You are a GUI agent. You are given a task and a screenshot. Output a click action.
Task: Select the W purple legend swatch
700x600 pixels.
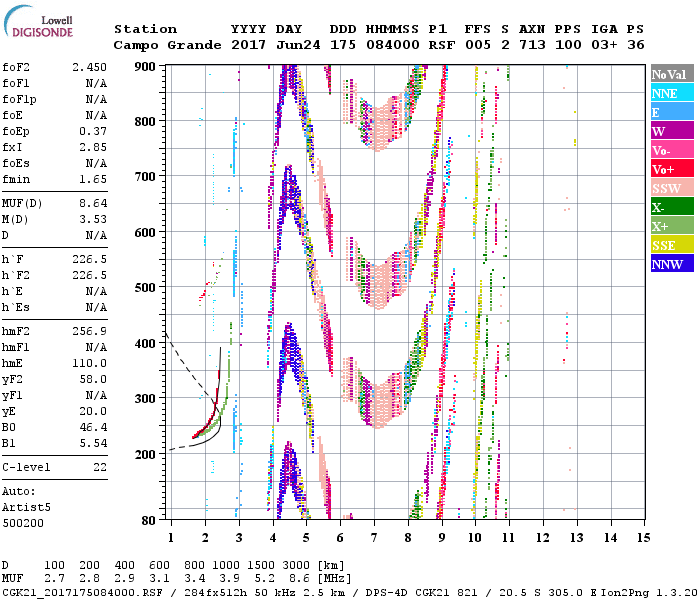point(672,131)
